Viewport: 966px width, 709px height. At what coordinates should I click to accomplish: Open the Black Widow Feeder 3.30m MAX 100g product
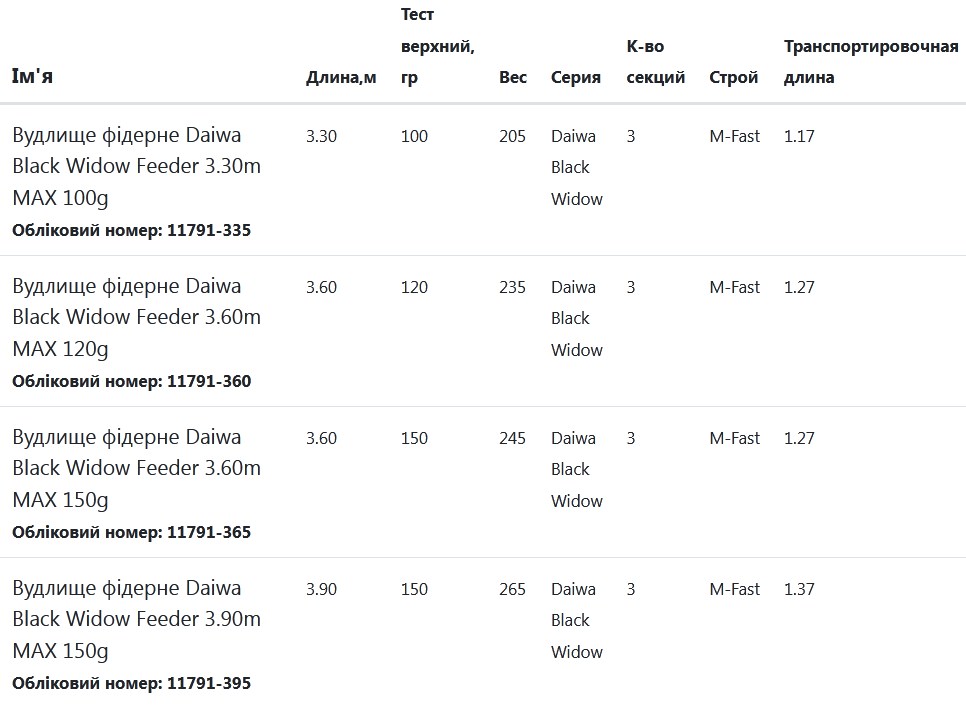point(137,166)
